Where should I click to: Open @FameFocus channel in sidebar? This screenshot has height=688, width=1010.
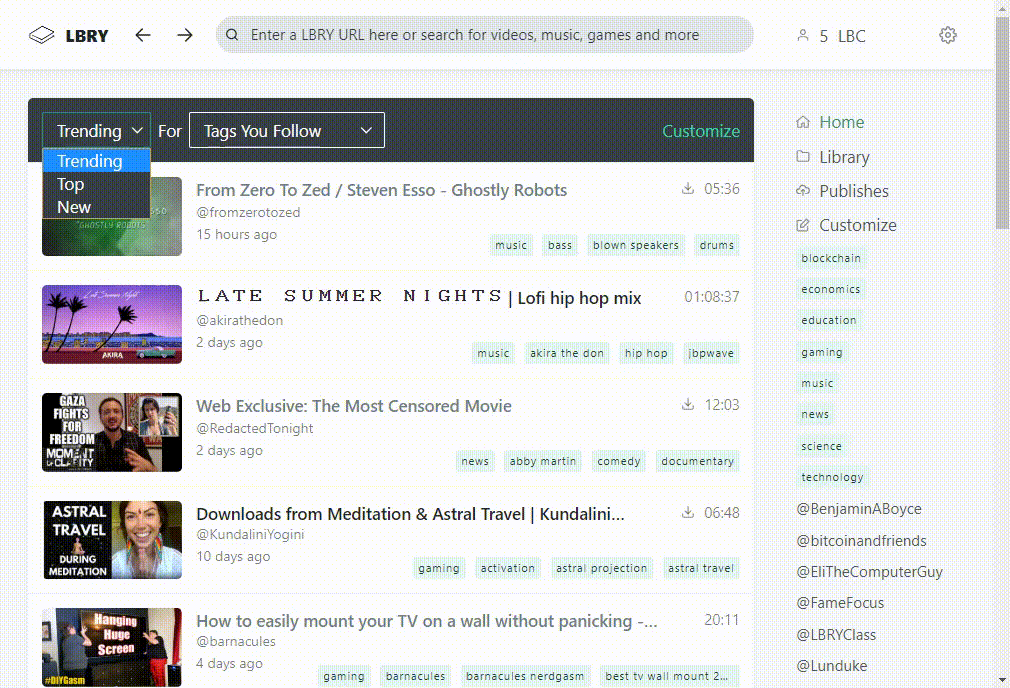point(840,603)
